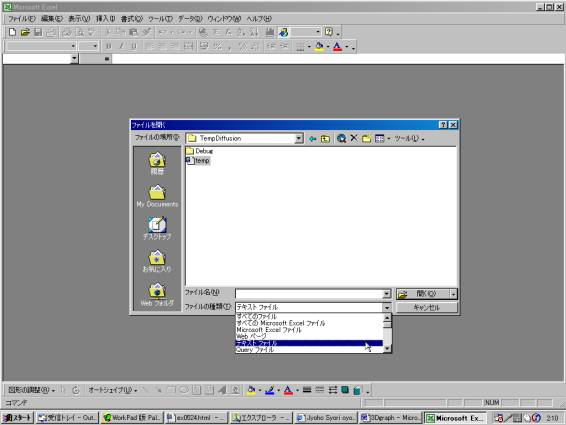Go back using the green arrow in dialog
The image size is (566, 425).
tap(312, 139)
